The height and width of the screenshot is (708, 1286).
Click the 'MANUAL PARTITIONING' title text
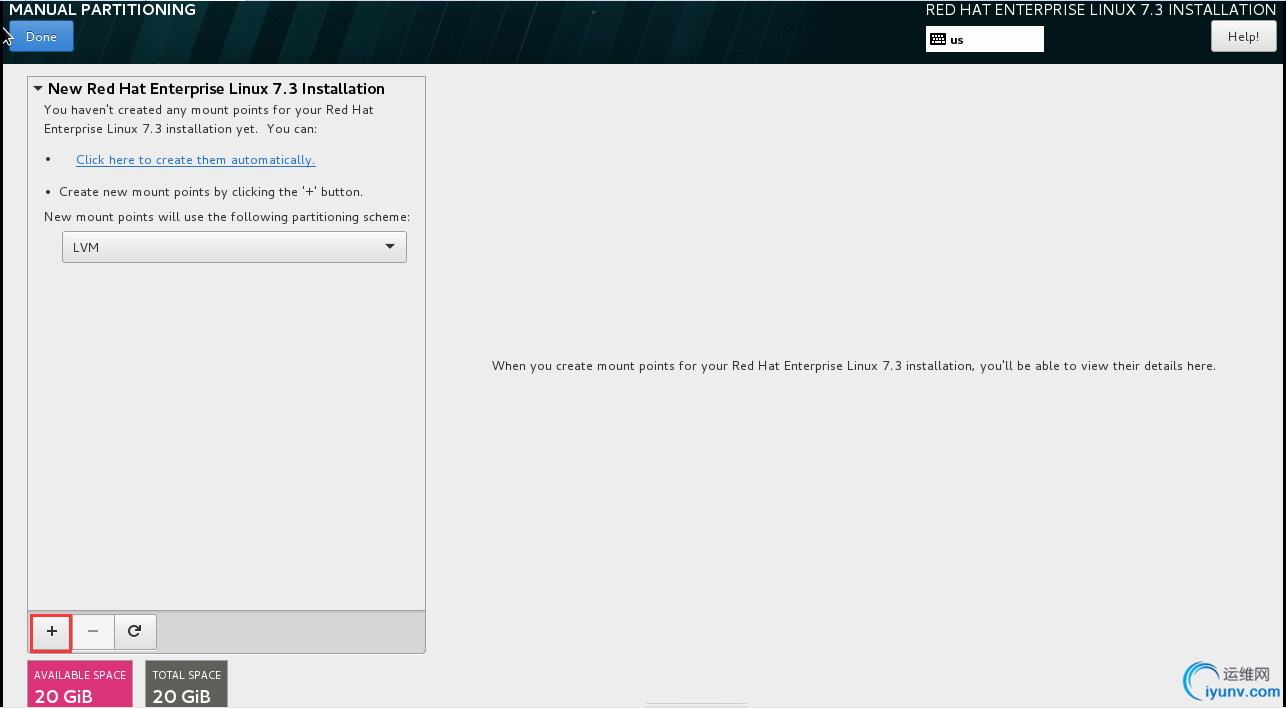click(x=102, y=10)
